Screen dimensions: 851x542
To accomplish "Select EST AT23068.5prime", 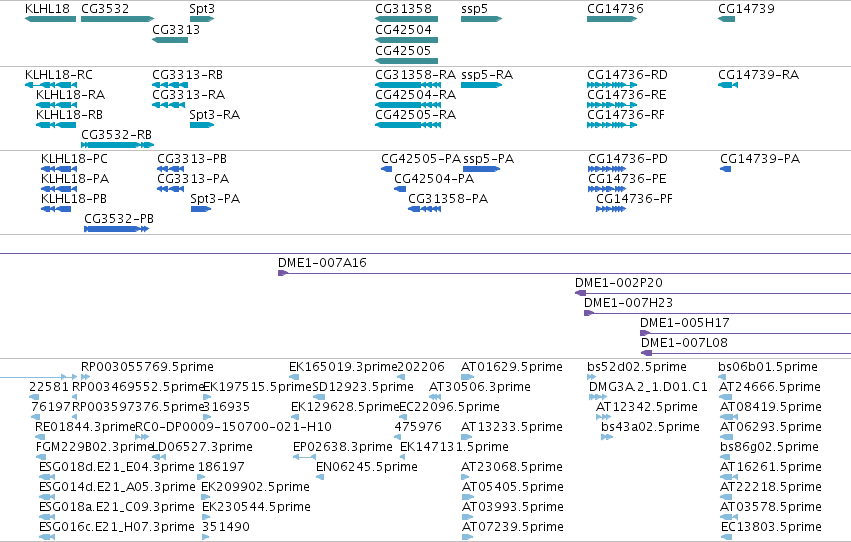I will pos(465,477).
